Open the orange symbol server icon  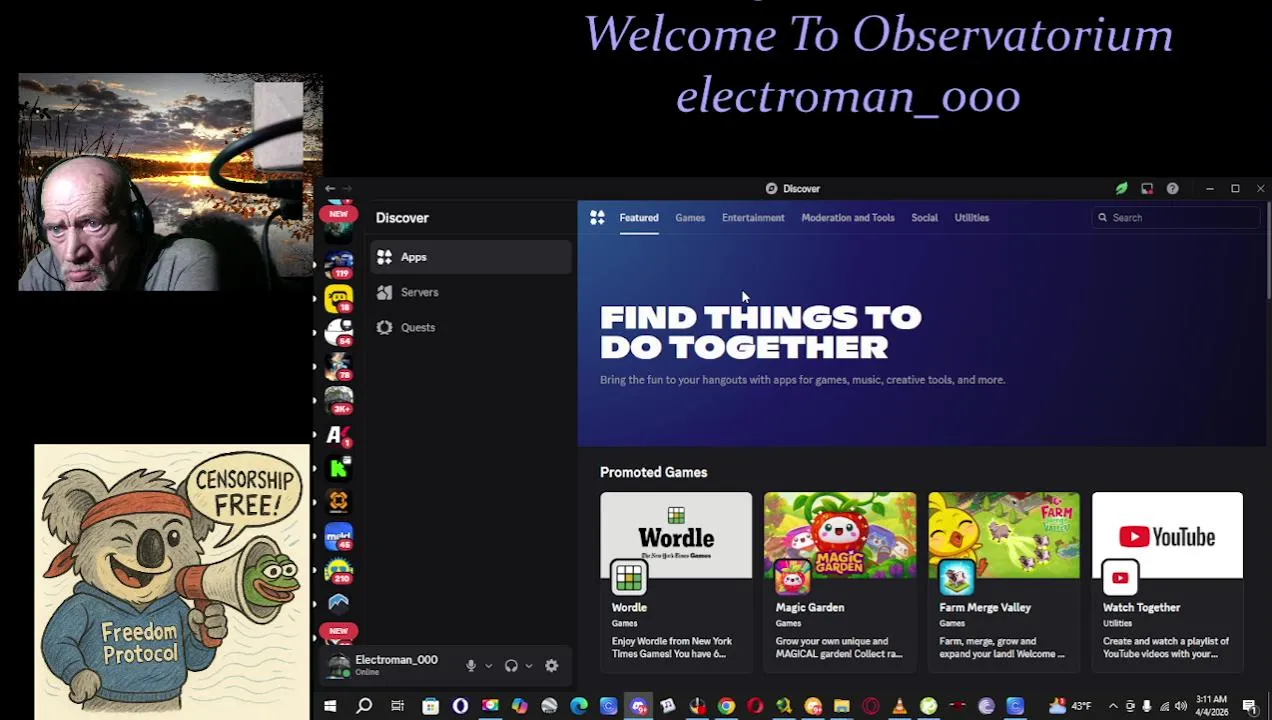339,501
